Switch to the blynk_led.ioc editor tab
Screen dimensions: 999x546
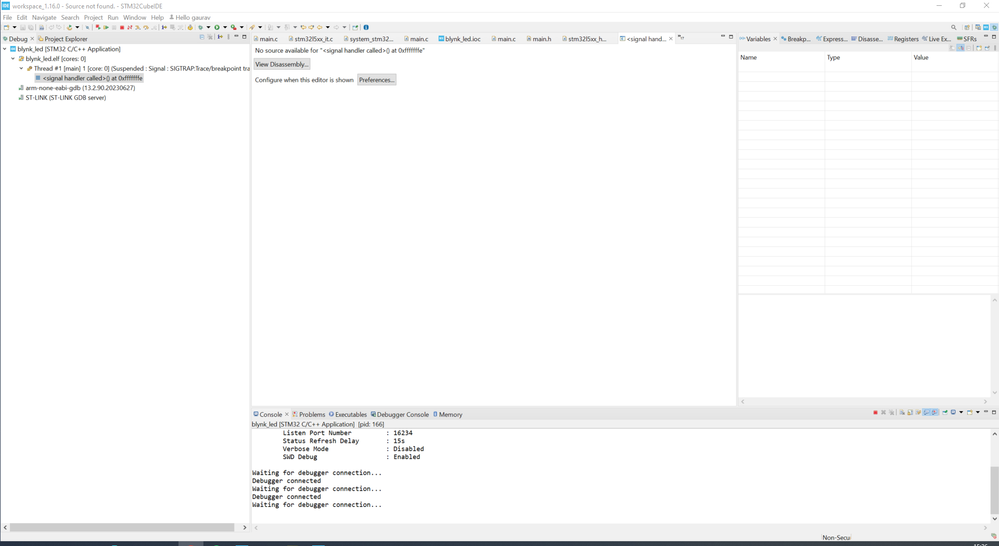[x=459, y=39]
